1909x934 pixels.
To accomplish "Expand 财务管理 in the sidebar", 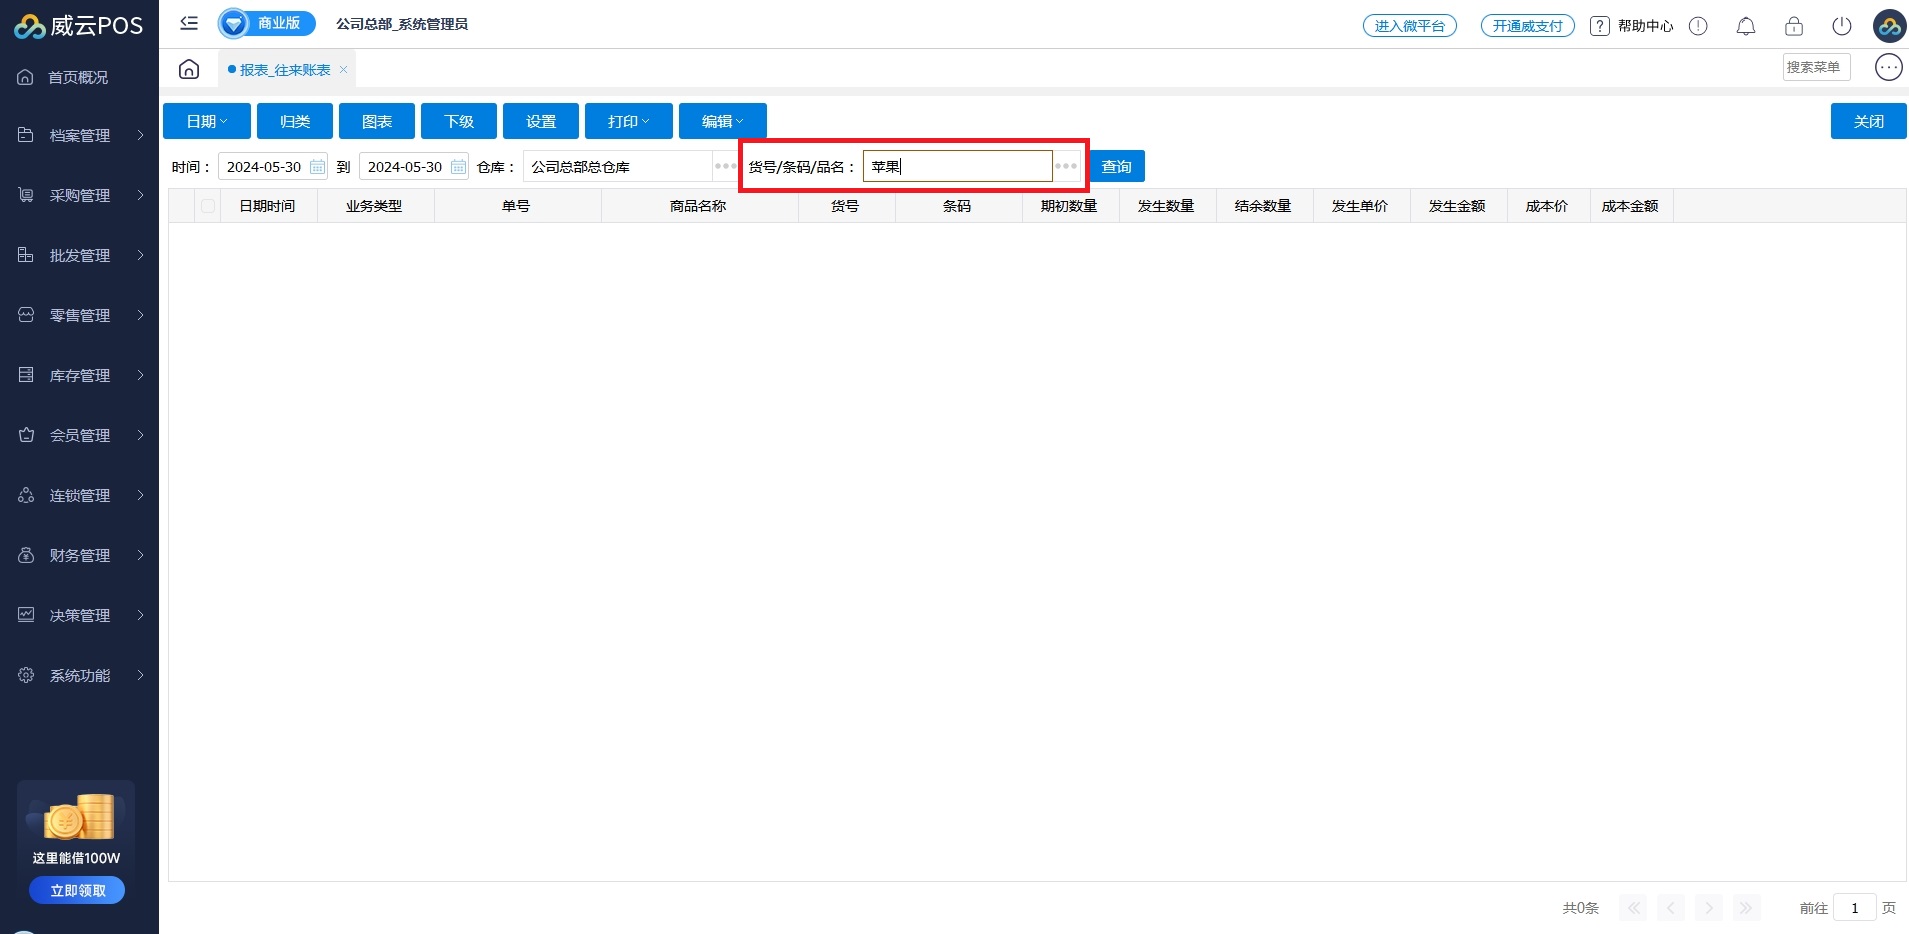I will tap(80, 555).
